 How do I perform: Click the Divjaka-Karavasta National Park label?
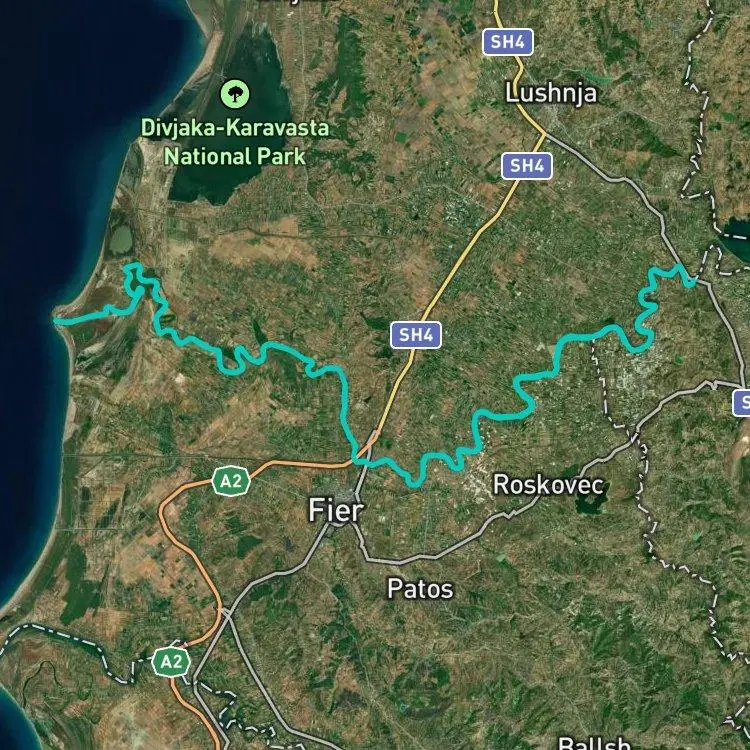tap(234, 142)
